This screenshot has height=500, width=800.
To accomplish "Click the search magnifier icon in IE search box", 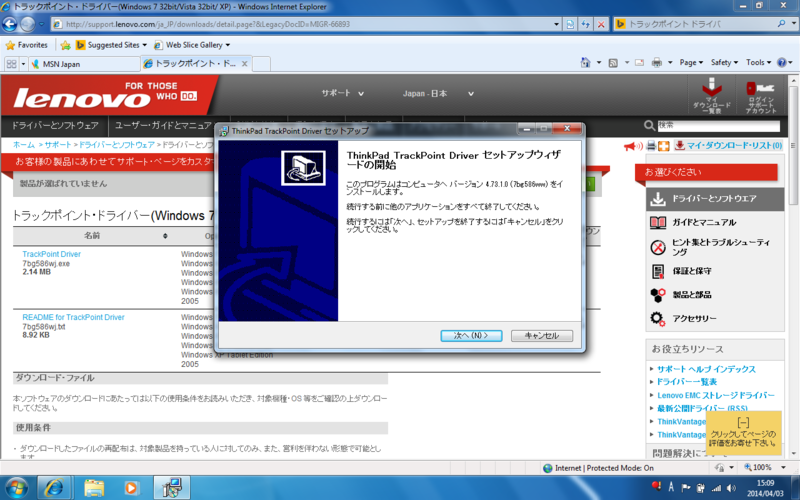I will point(781,24).
